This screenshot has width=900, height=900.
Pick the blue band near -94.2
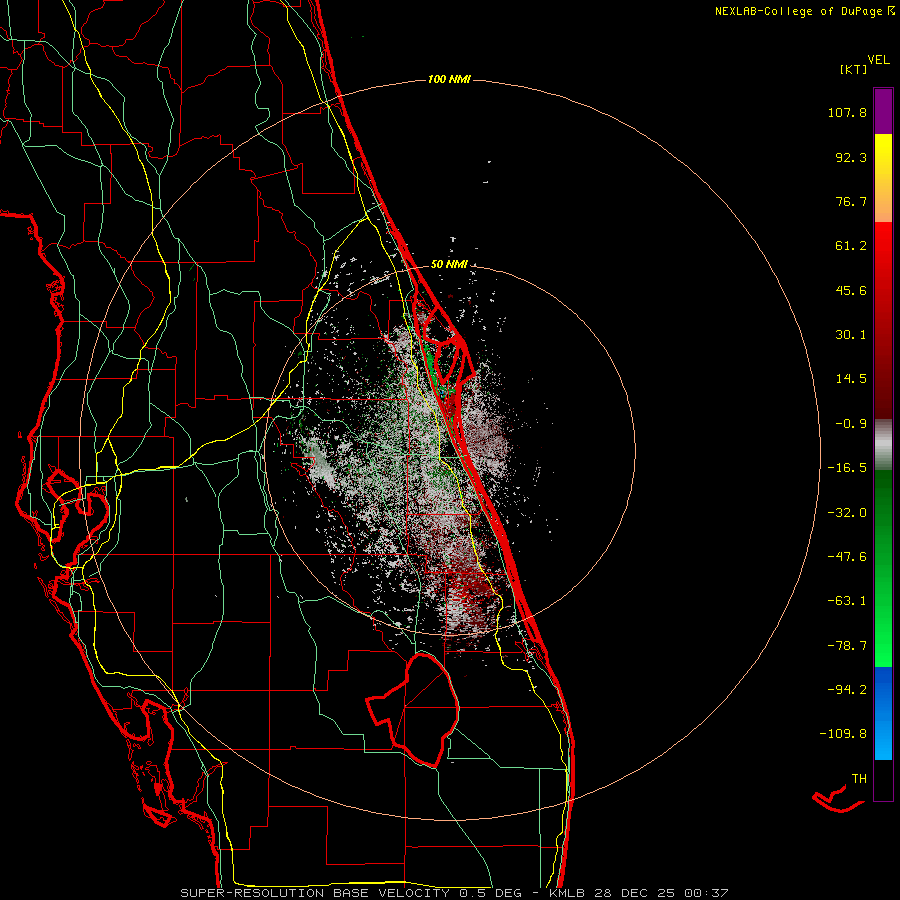point(883,689)
